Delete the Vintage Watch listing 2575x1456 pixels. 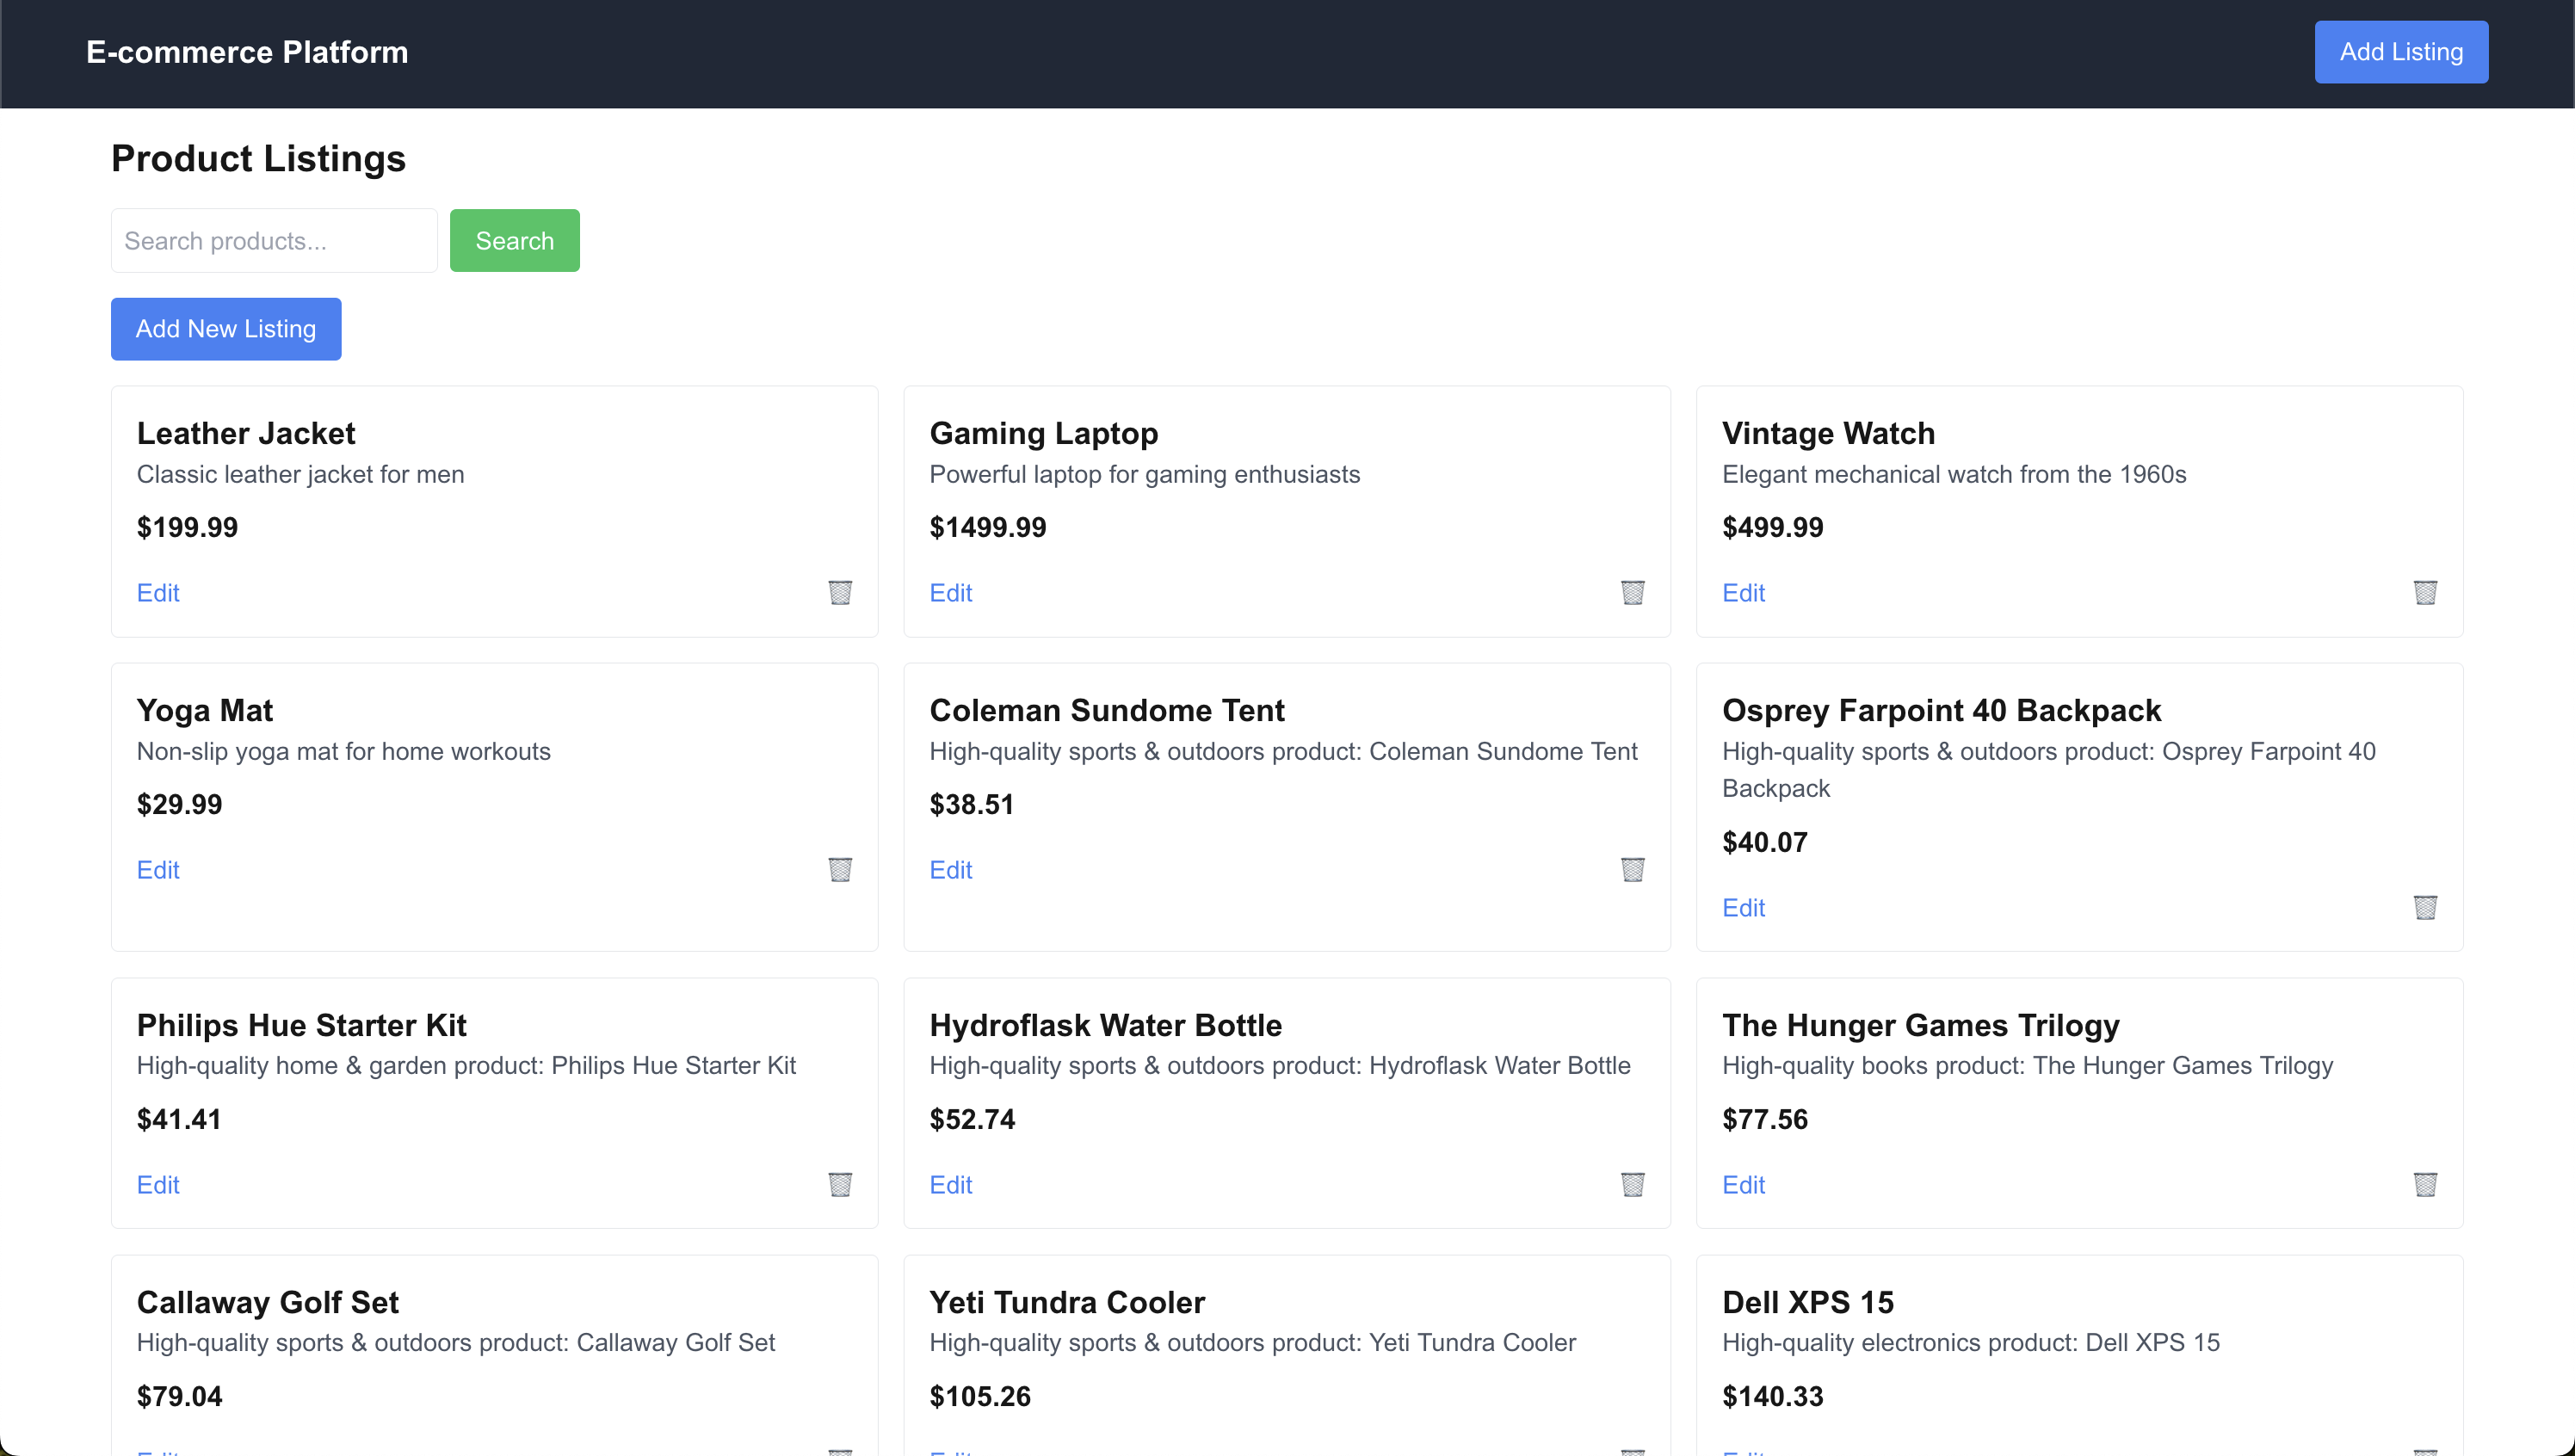click(2425, 592)
